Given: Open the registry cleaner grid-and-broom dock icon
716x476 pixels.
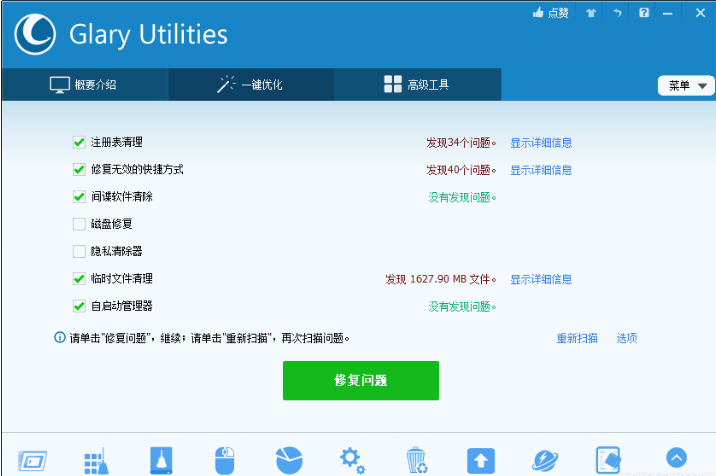Looking at the screenshot, I should click(96, 461).
